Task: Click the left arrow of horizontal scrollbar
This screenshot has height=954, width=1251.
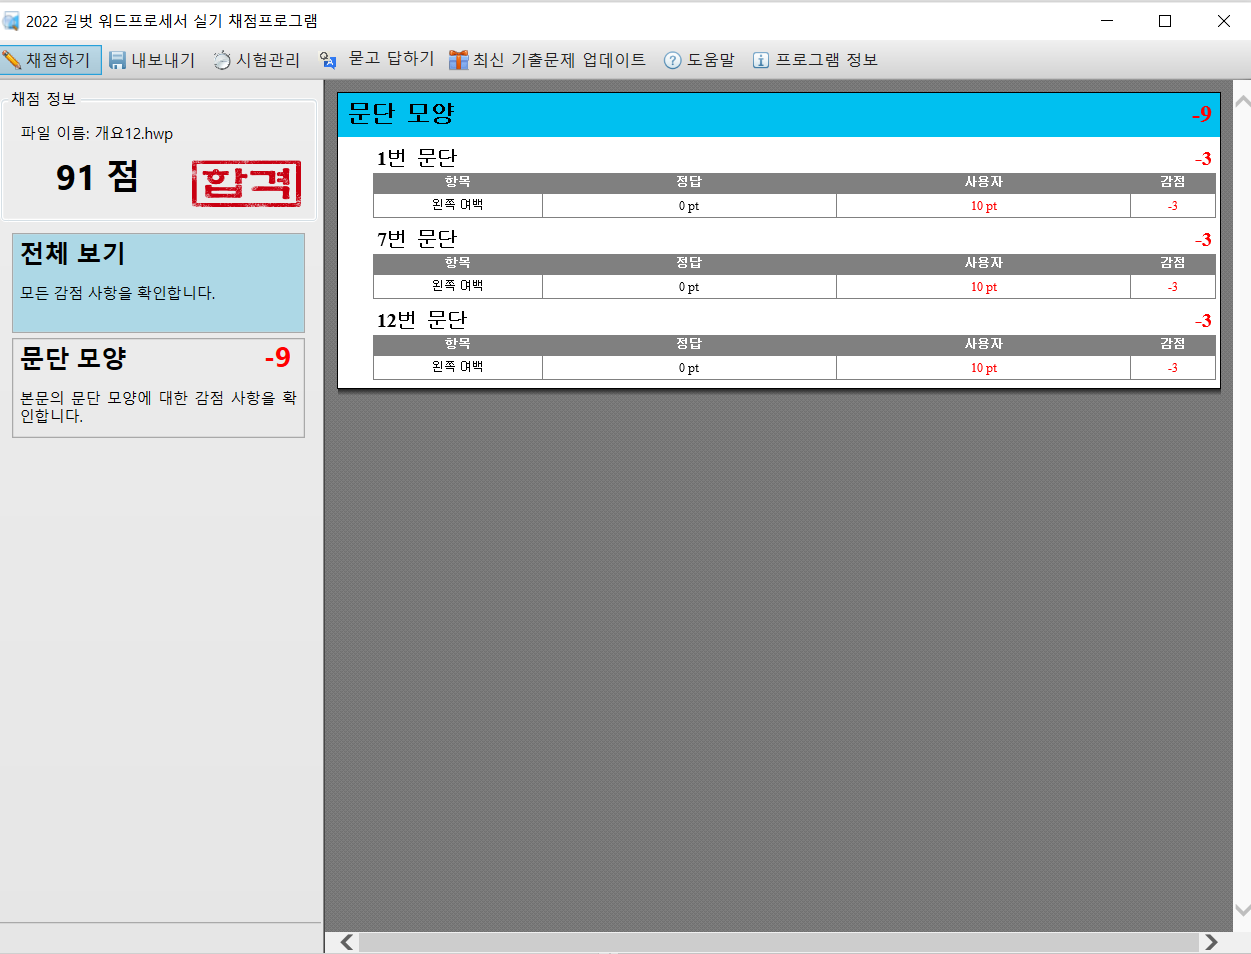Action: (x=347, y=942)
